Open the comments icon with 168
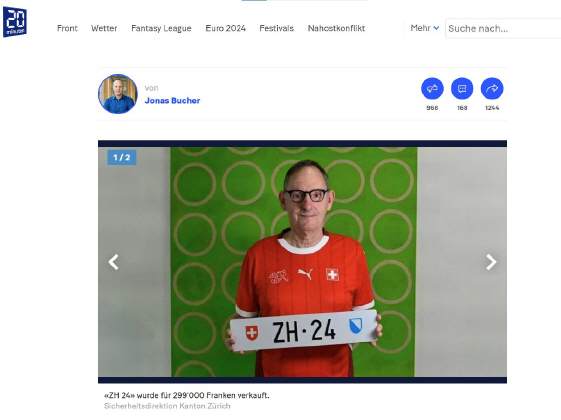561x420 pixels. (x=462, y=88)
